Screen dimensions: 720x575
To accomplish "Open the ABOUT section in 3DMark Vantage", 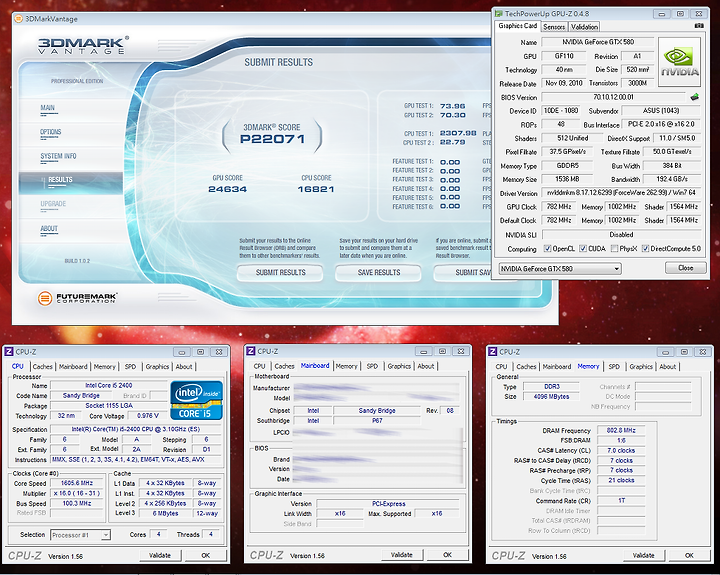I will 49,229.
